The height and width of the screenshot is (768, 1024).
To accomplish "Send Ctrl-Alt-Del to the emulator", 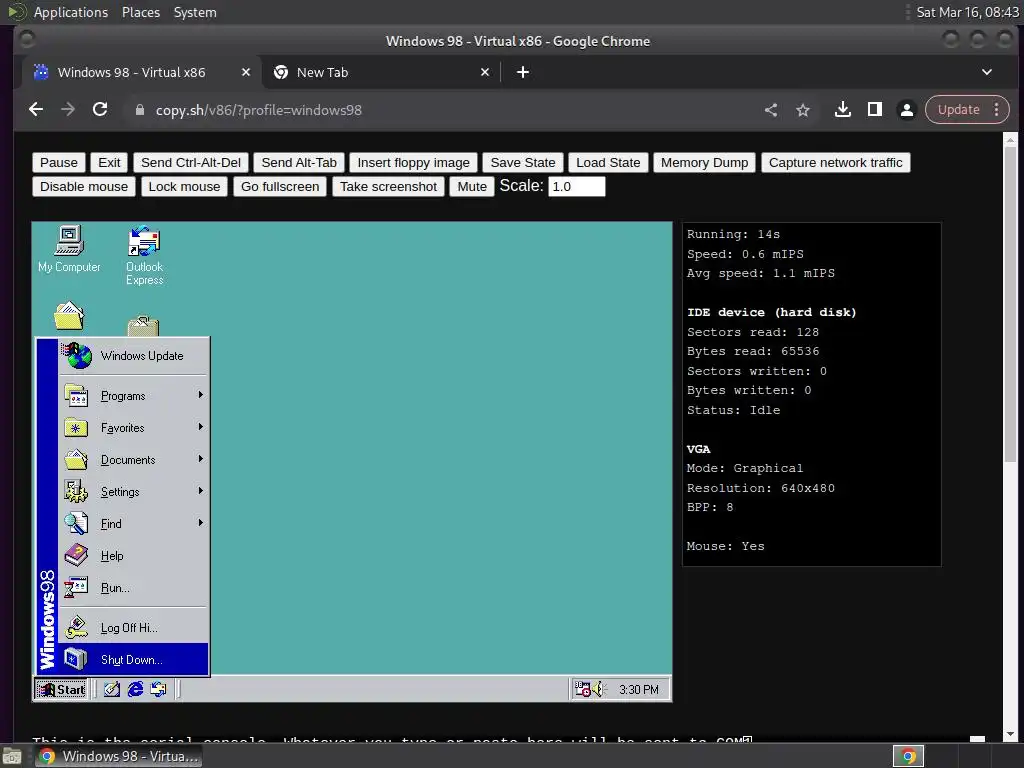I will (191, 163).
